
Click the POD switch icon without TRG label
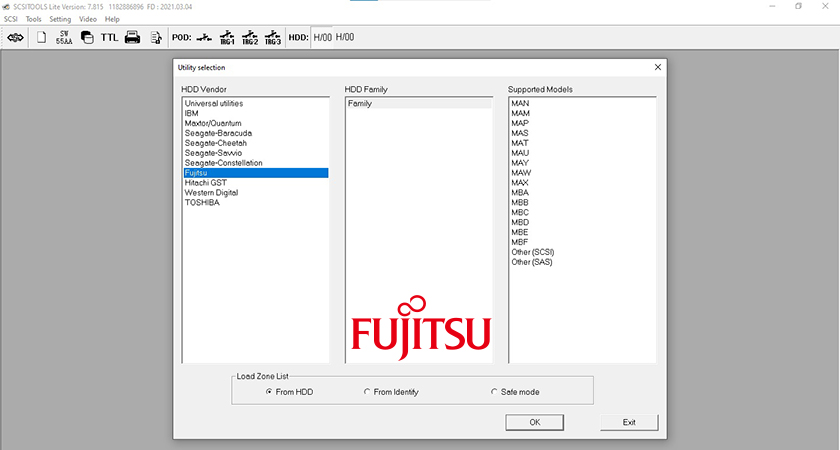pyautogui.click(x=204, y=38)
